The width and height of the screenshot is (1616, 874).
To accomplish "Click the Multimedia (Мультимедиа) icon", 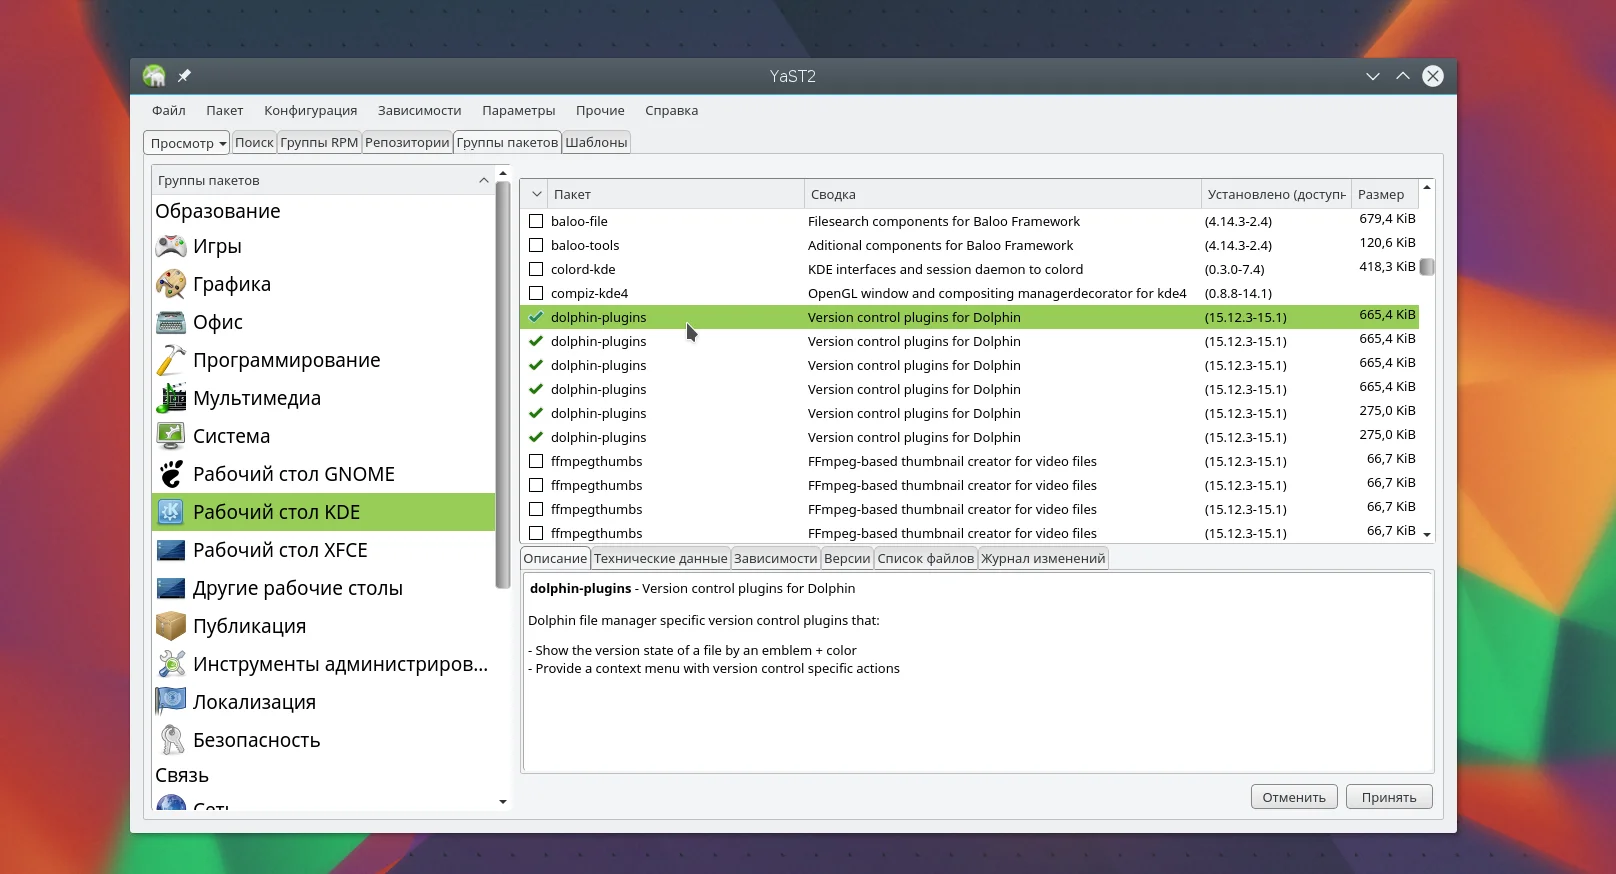I will (x=171, y=398).
